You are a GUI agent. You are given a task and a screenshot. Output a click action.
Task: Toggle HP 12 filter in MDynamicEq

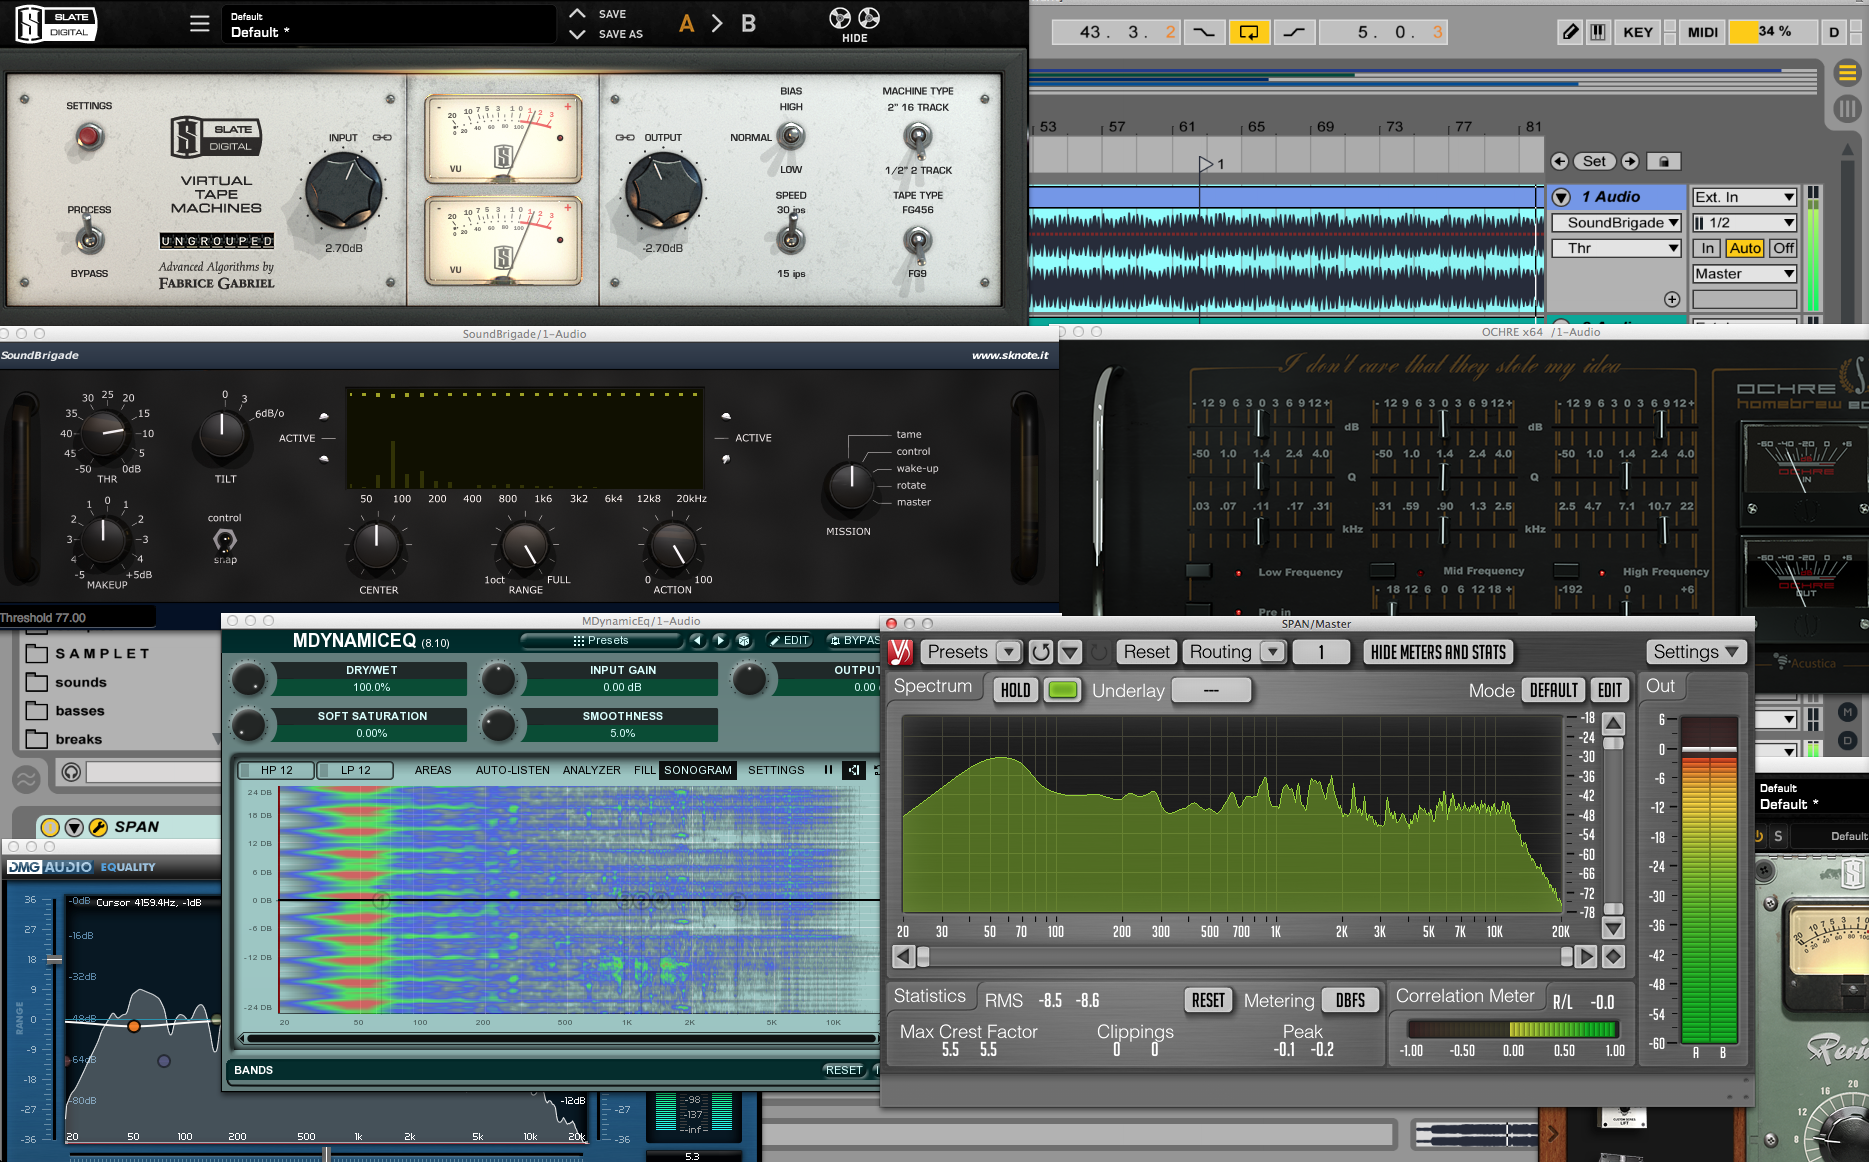276,770
